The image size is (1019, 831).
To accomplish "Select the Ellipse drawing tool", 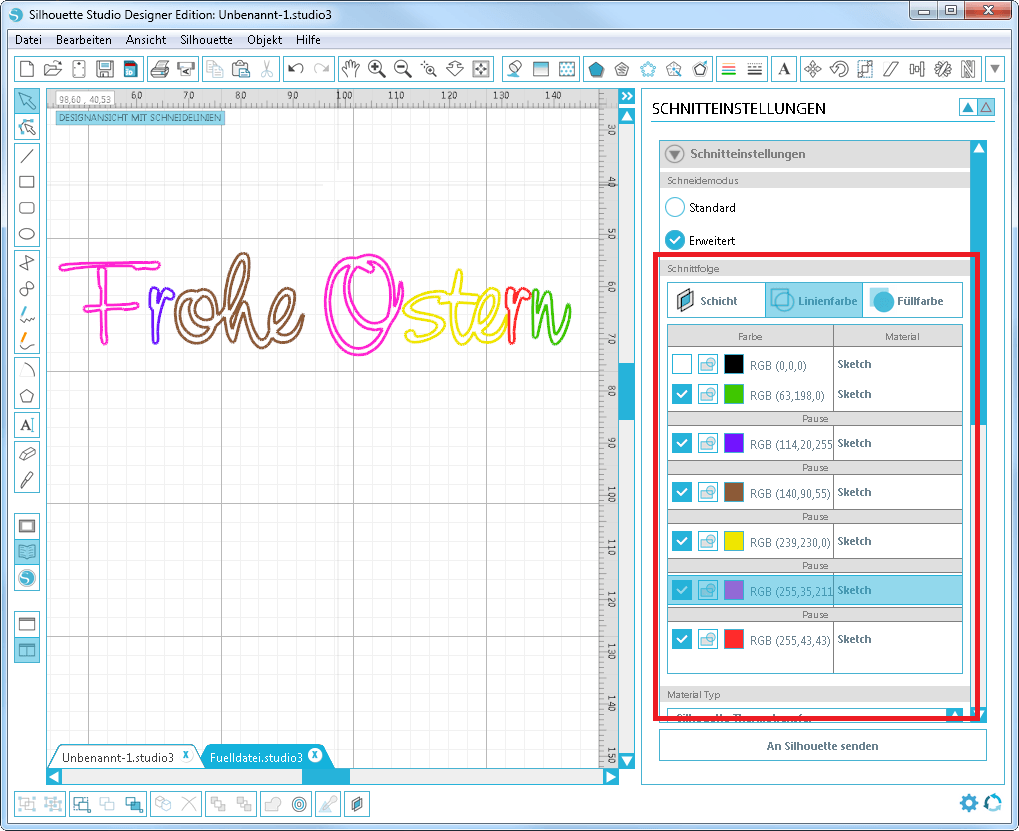I will click(27, 234).
